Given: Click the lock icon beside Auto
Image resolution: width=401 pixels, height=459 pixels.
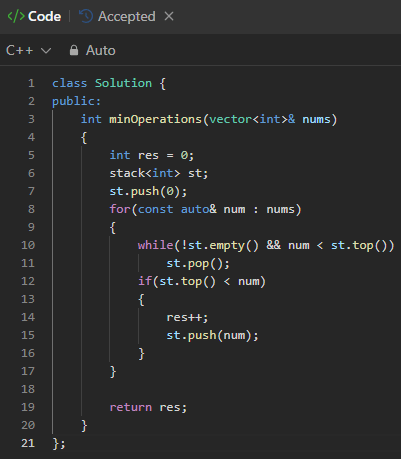Looking at the screenshot, I should pos(74,50).
